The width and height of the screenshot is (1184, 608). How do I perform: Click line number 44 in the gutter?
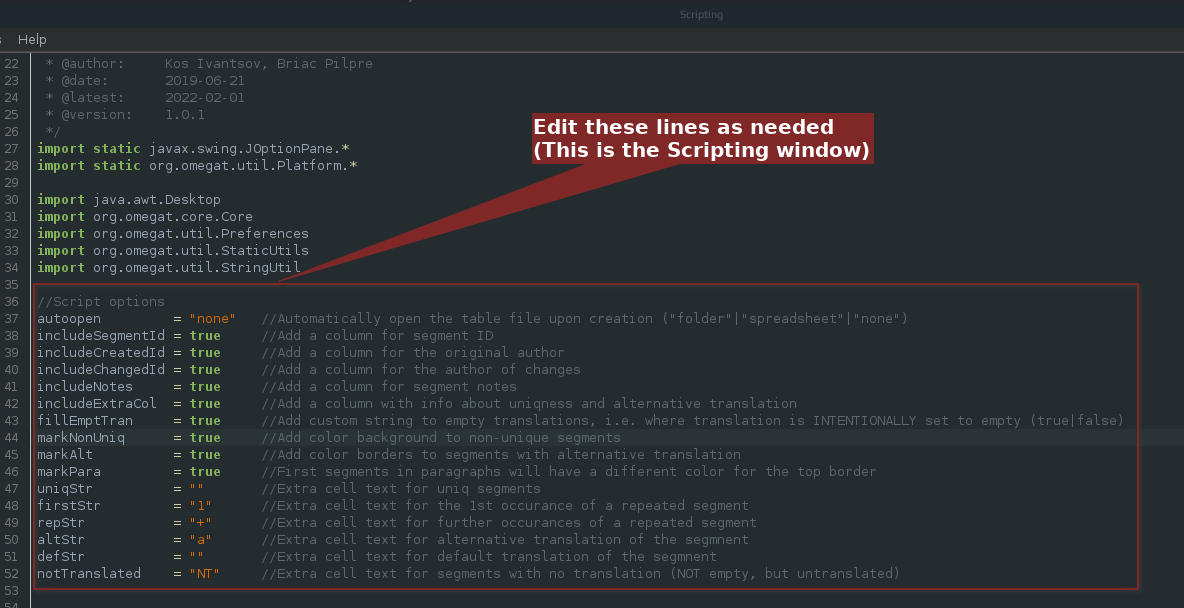pyautogui.click(x=12, y=438)
